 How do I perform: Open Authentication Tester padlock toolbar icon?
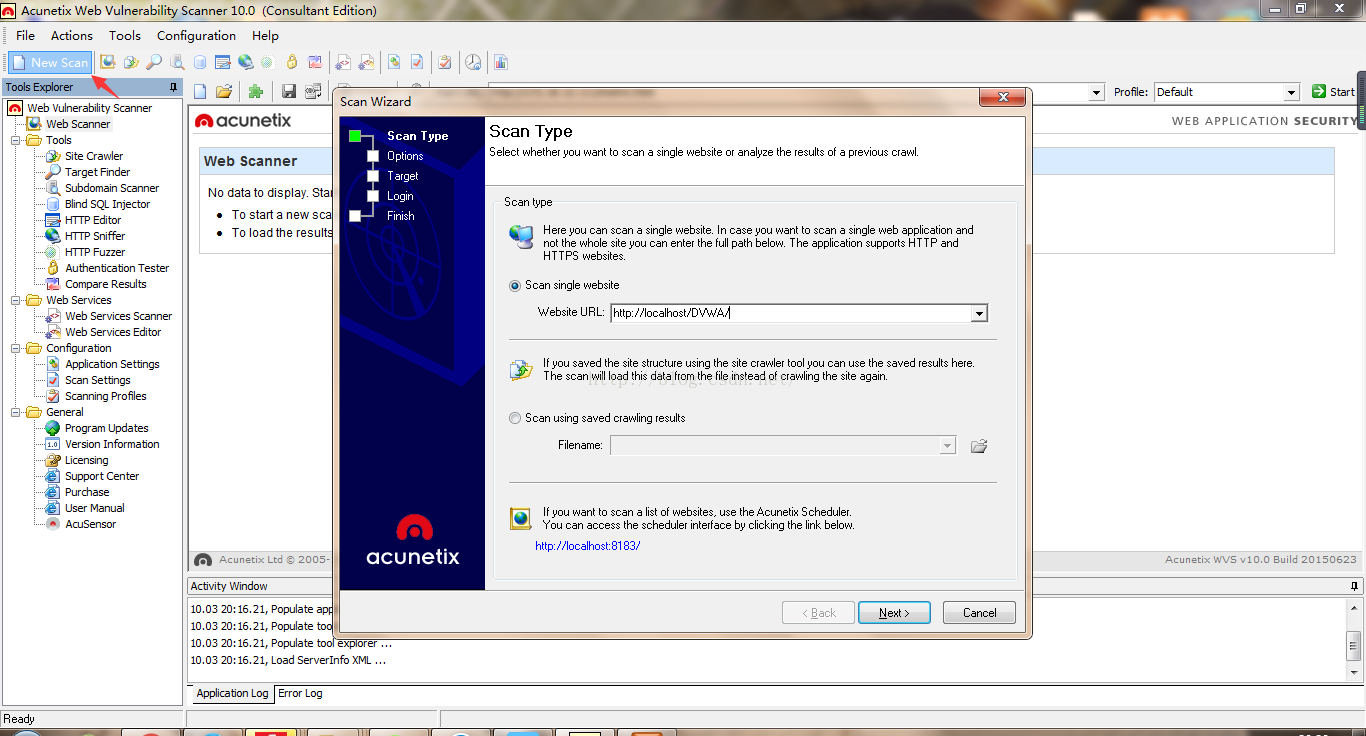click(x=292, y=63)
